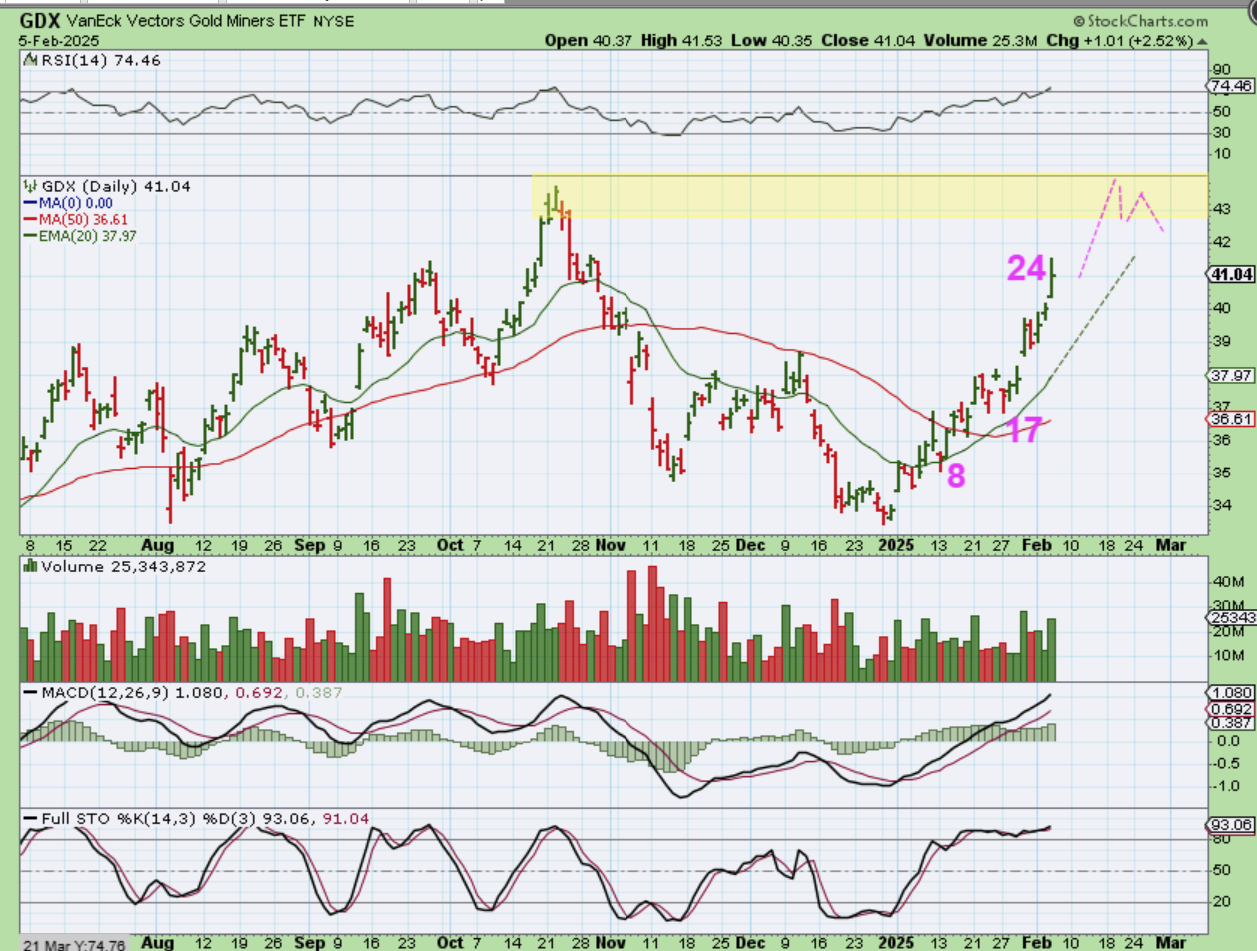This screenshot has width=1257, height=951.
Task: Click the green 37.97 tag on price axis
Action: point(1231,376)
